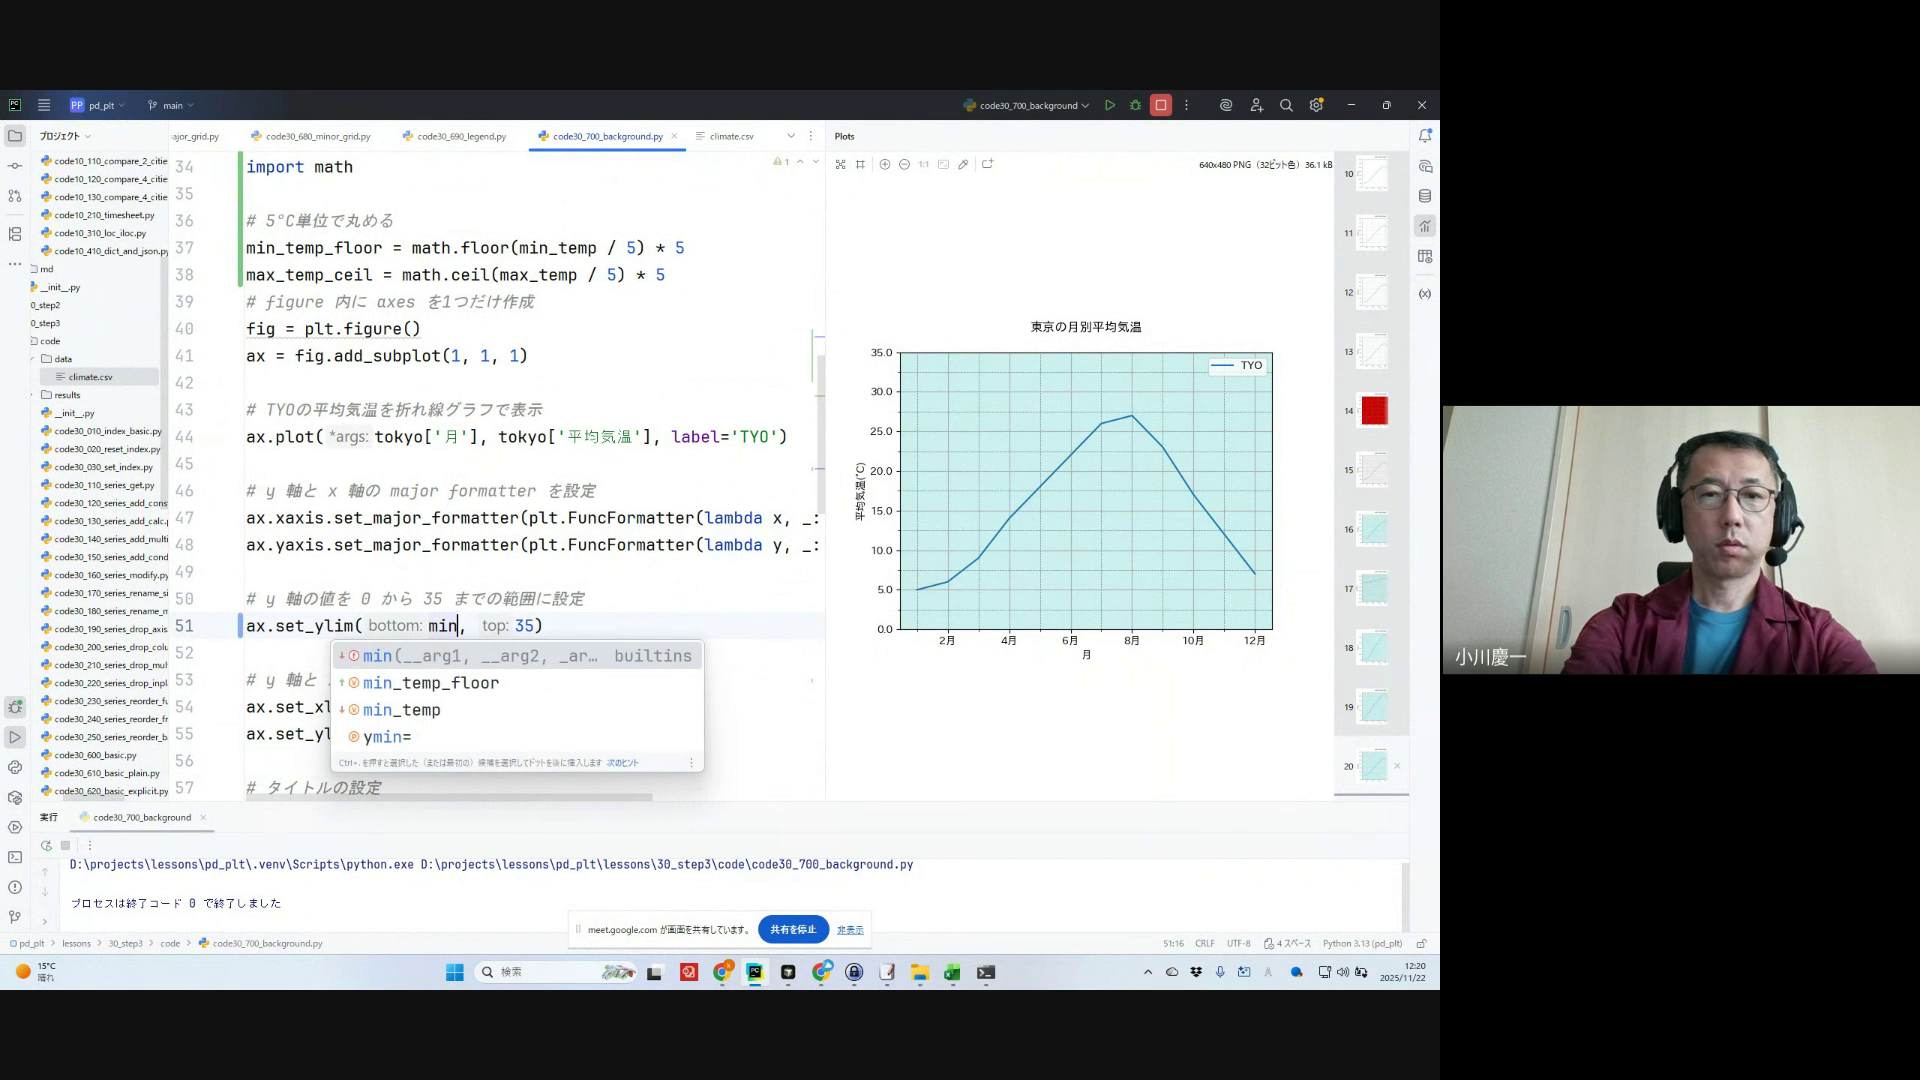Toggle the Run tool window in the left sidebar
The height and width of the screenshot is (1080, 1920).
pos(15,737)
